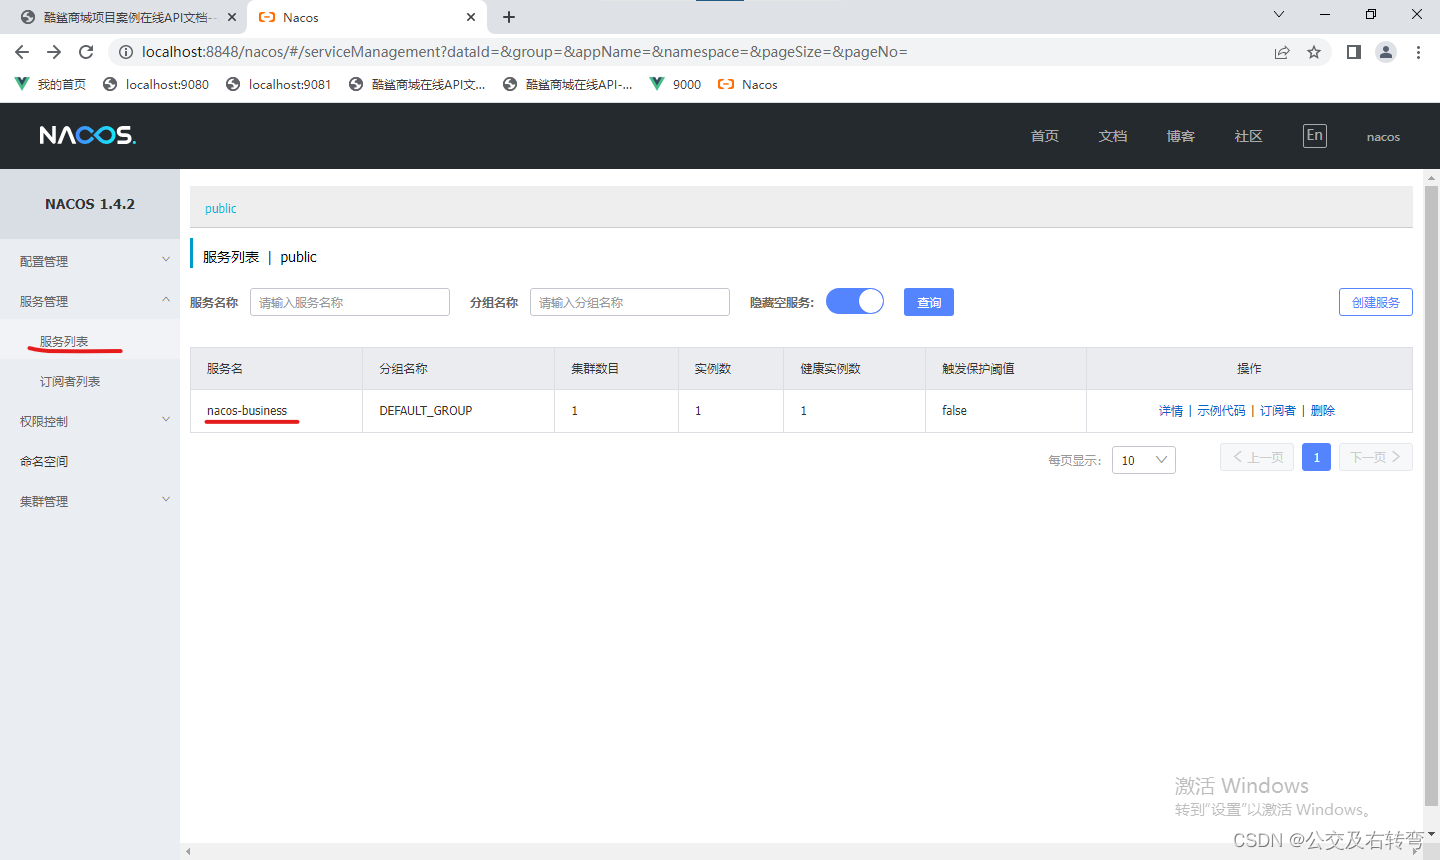Viewport: 1440px width, 860px height.
Task: Click the browser back arrow icon
Action: tap(22, 51)
